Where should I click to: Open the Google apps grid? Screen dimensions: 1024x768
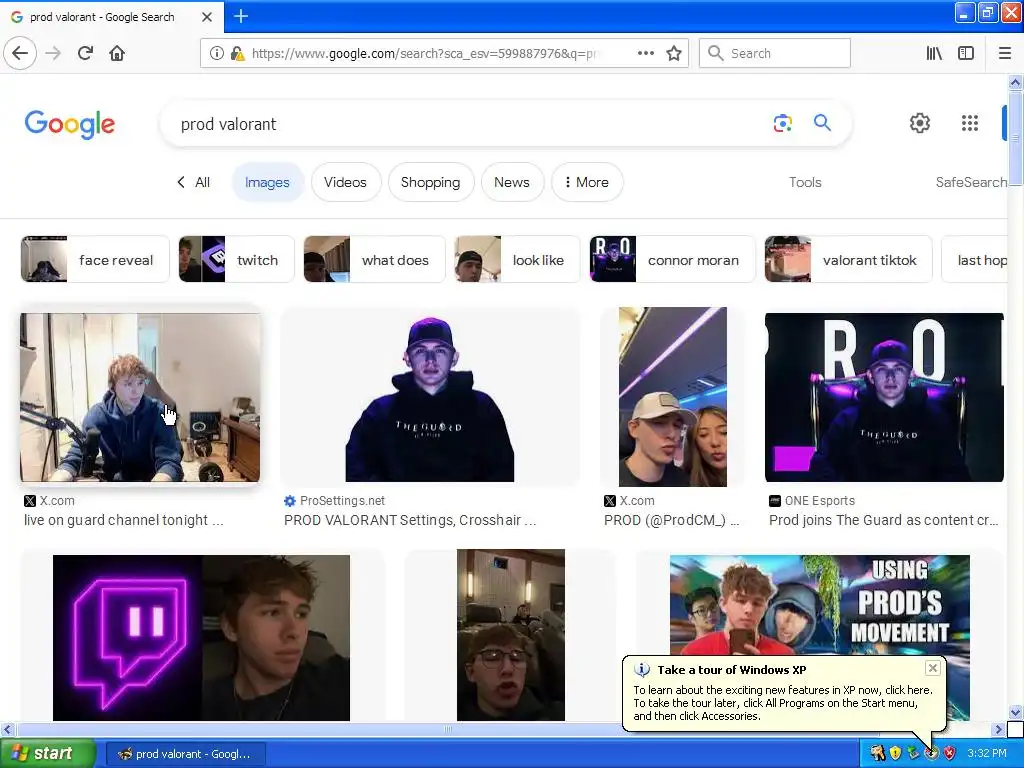pos(970,123)
